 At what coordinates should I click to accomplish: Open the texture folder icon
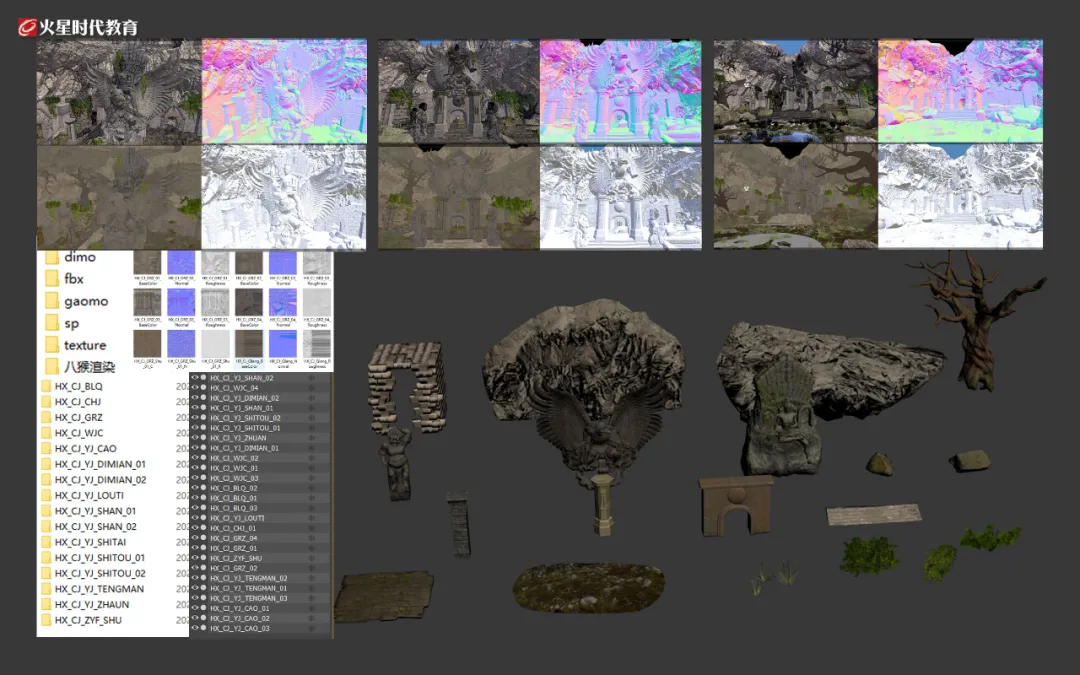click(51, 345)
